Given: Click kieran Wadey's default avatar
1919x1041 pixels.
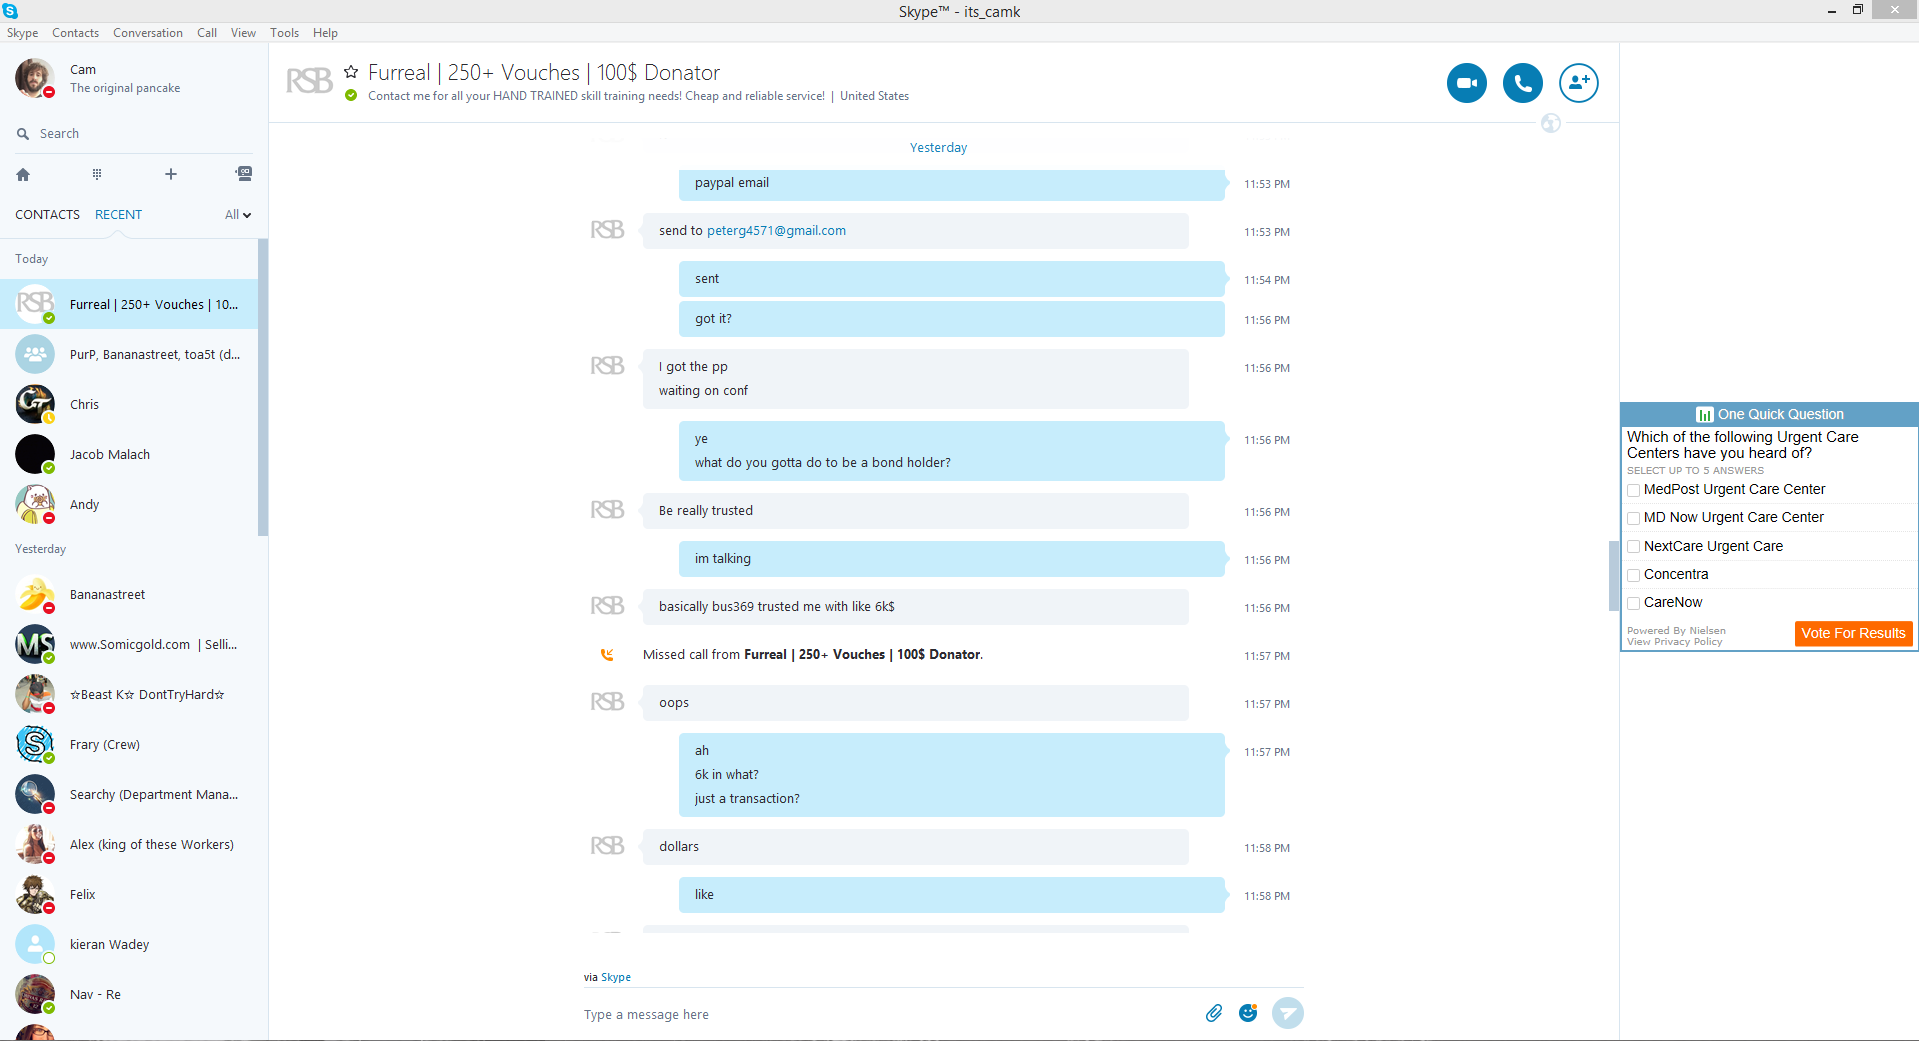Looking at the screenshot, I should tap(35, 944).
